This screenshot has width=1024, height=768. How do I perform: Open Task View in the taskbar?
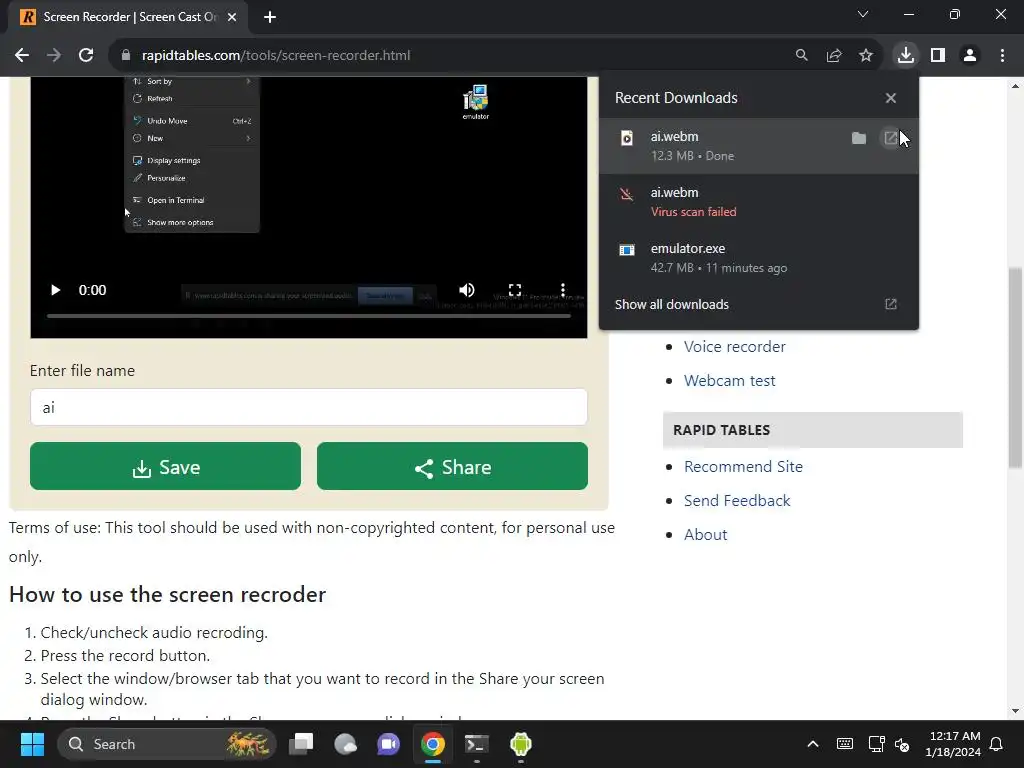tap(301, 744)
